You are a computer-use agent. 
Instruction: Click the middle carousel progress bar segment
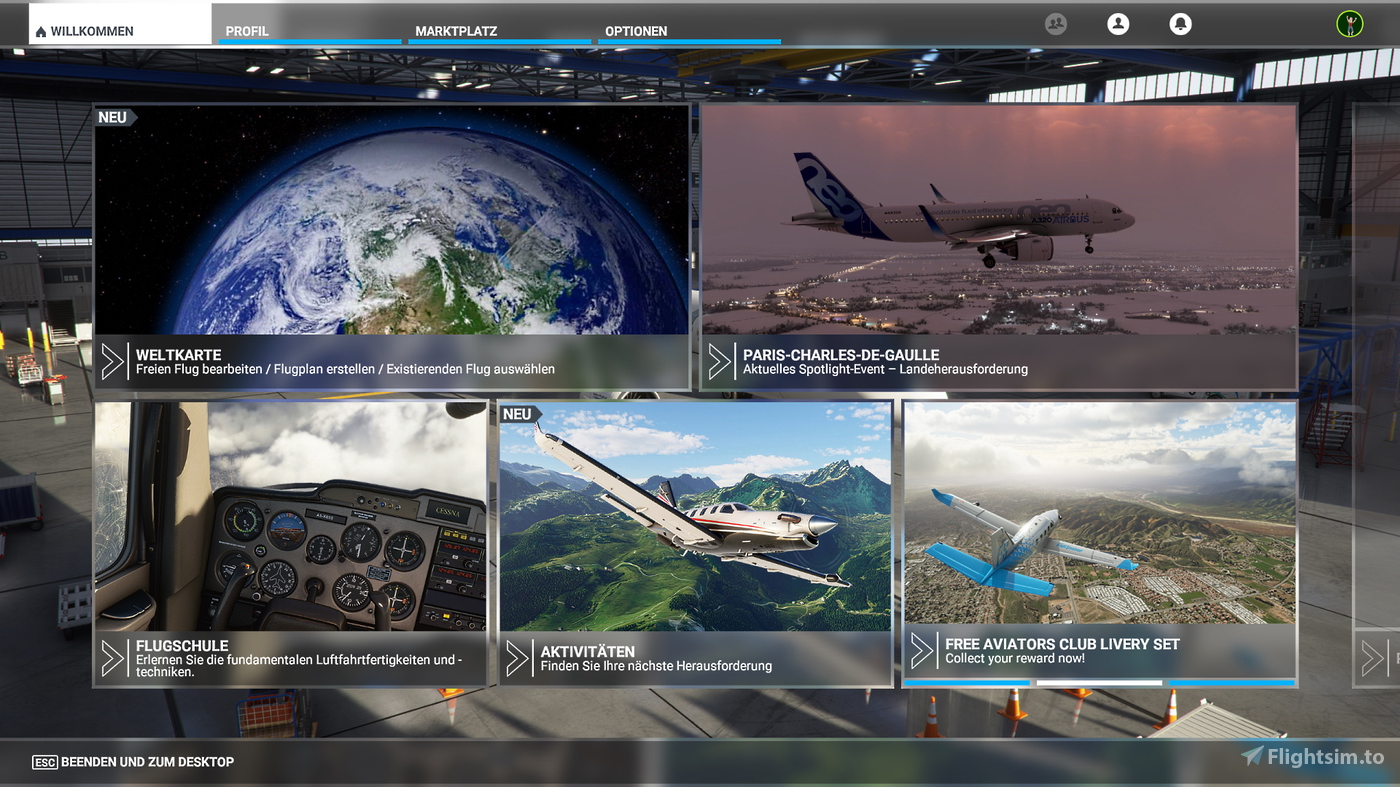(x=1097, y=682)
